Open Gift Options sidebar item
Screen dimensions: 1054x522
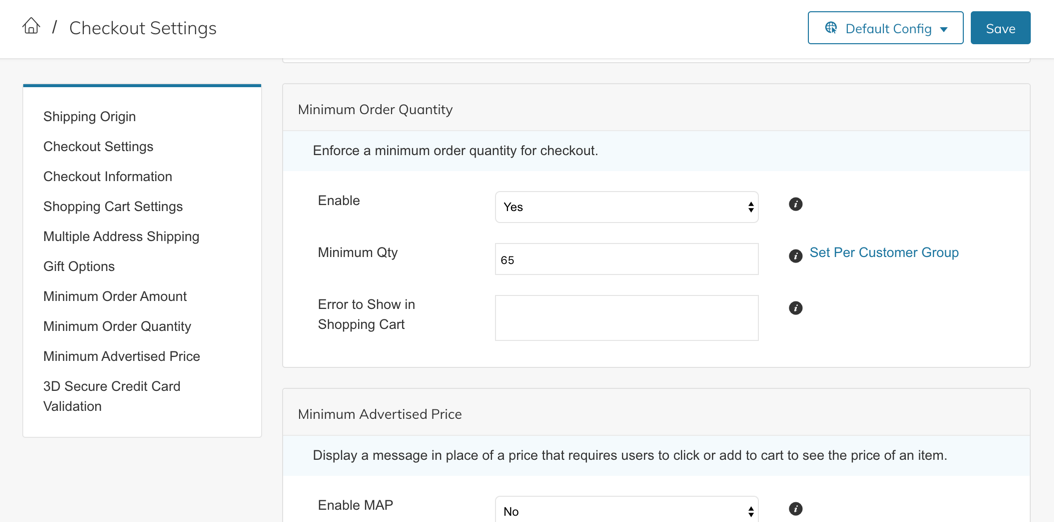pos(79,266)
